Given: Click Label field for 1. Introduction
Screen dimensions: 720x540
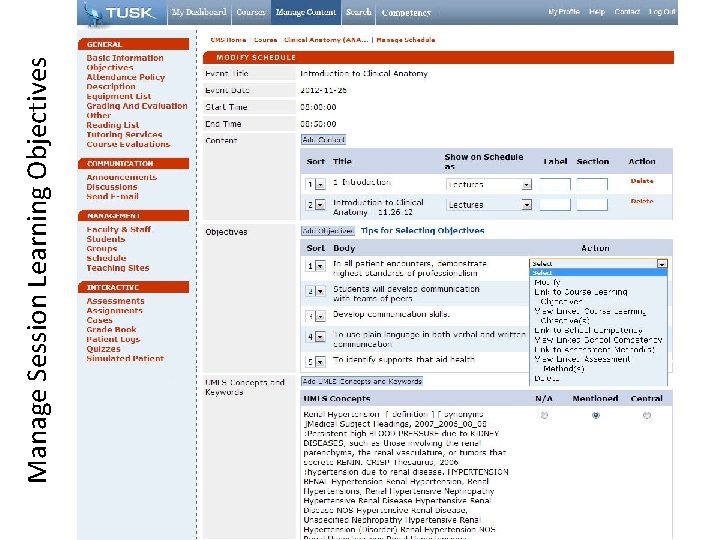Looking at the screenshot, I should click(x=555, y=184).
